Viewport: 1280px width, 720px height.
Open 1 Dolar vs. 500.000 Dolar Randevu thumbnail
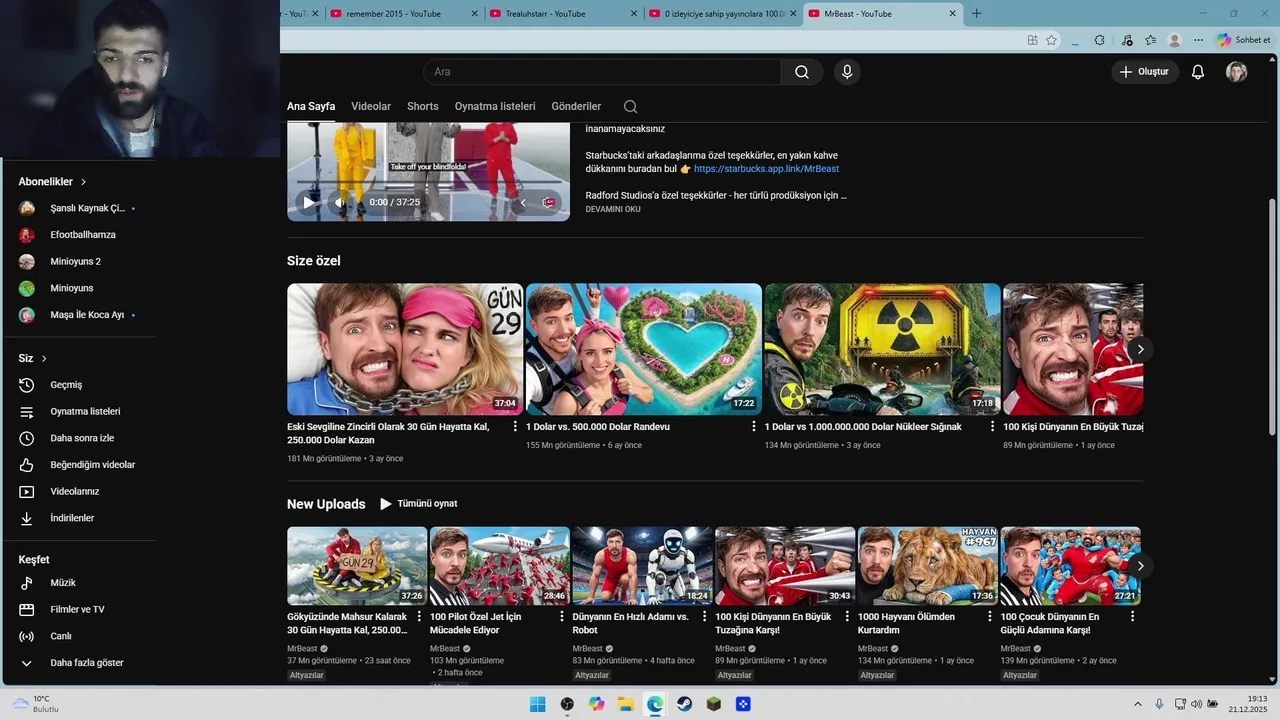pos(644,349)
